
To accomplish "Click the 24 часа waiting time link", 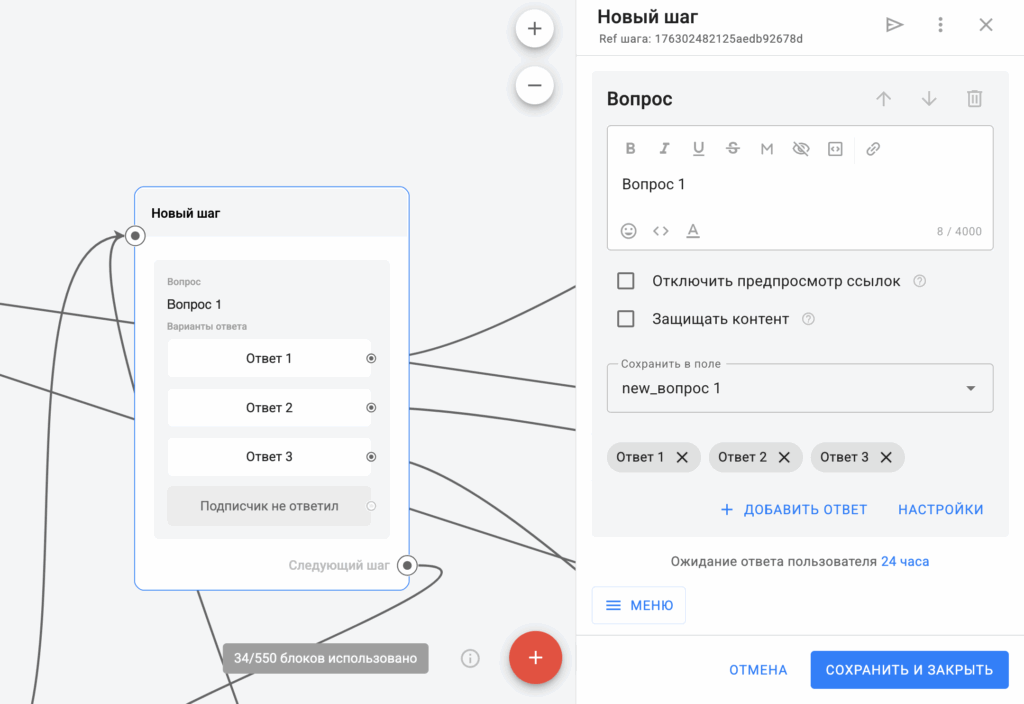I will 905,561.
